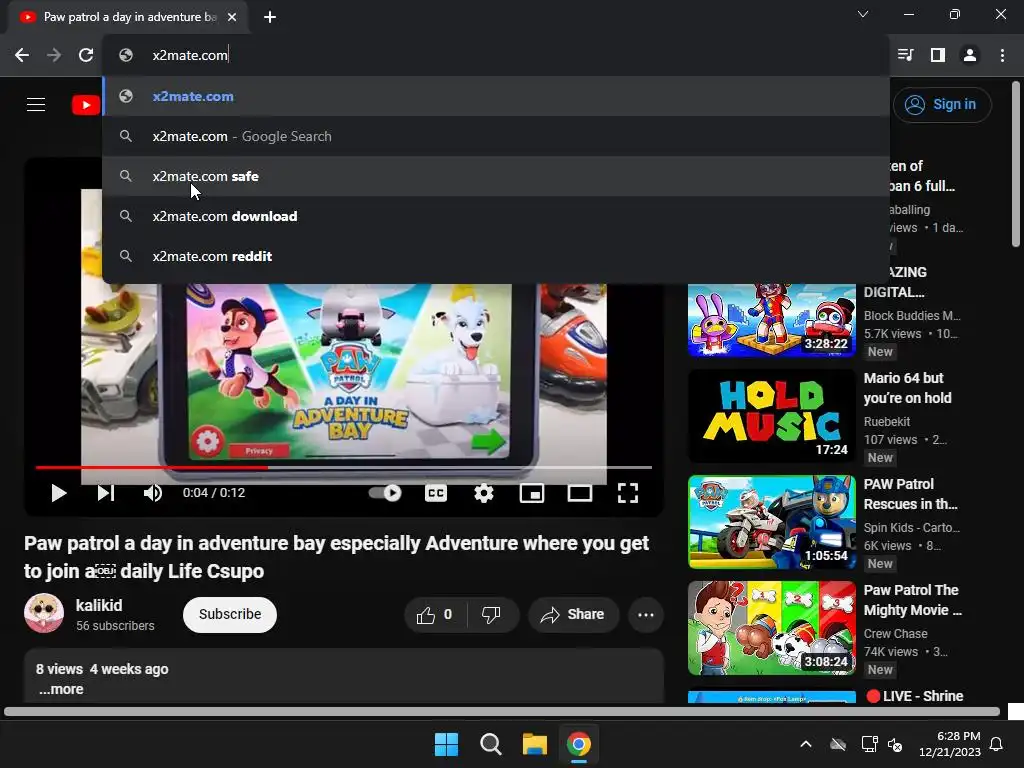Skip to the next video
Screen dimensions: 1024x768
pyautogui.click(x=106, y=493)
